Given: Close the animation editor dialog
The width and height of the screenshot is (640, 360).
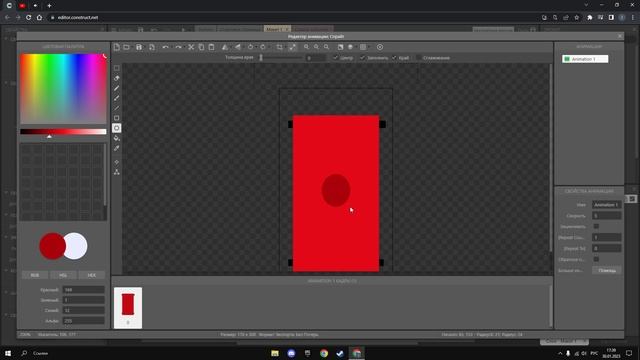Looking at the screenshot, I should tap(620, 36).
